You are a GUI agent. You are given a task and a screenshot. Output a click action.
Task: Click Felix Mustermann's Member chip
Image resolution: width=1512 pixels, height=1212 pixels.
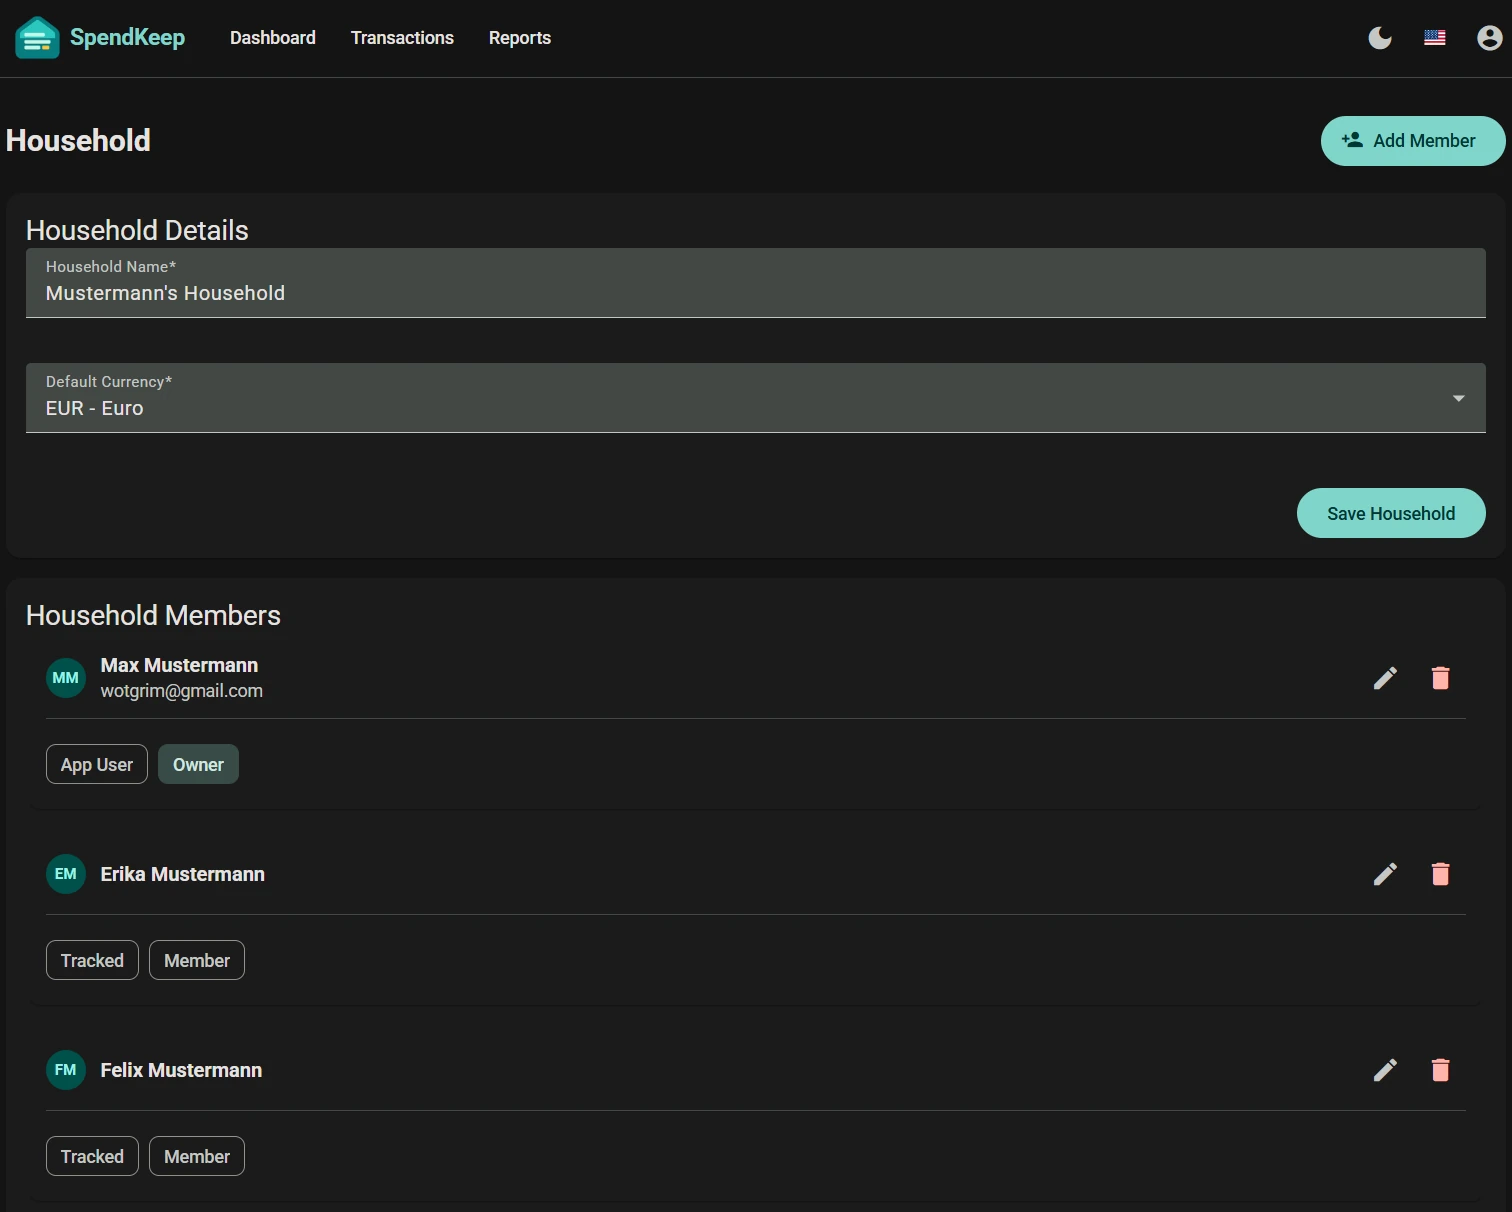tap(197, 1156)
